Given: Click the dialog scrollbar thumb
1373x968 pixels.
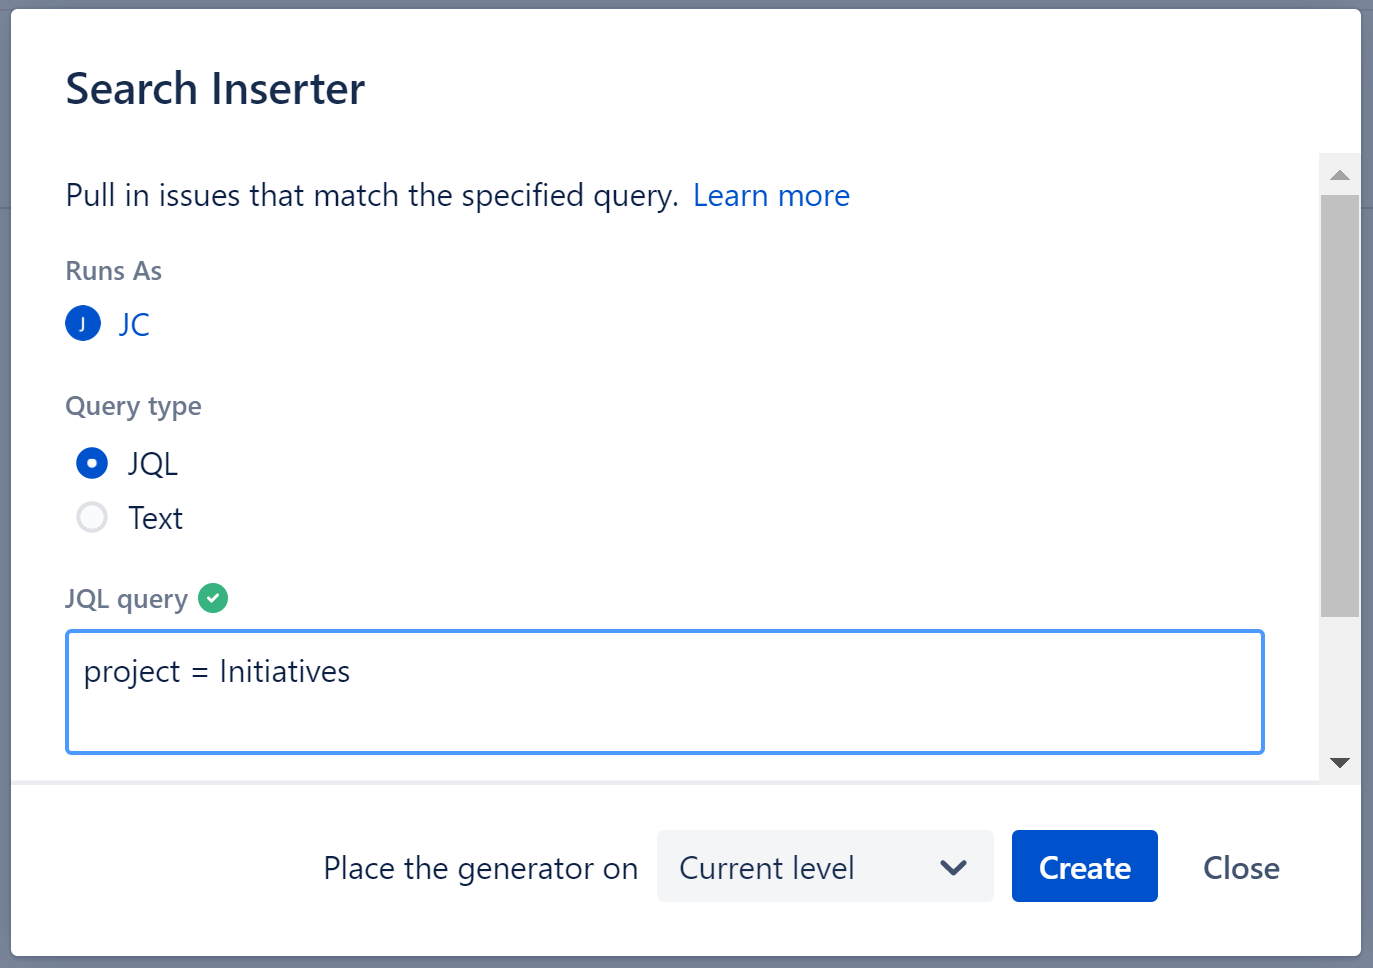Looking at the screenshot, I should [1339, 400].
